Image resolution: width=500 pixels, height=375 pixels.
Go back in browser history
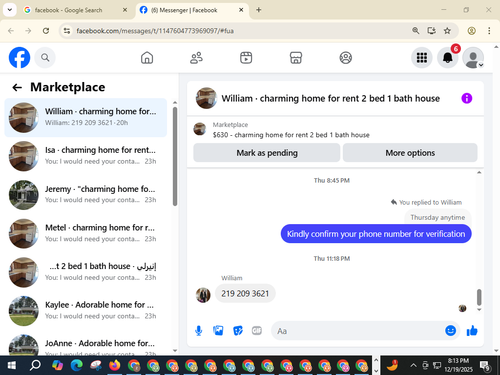coord(11,31)
